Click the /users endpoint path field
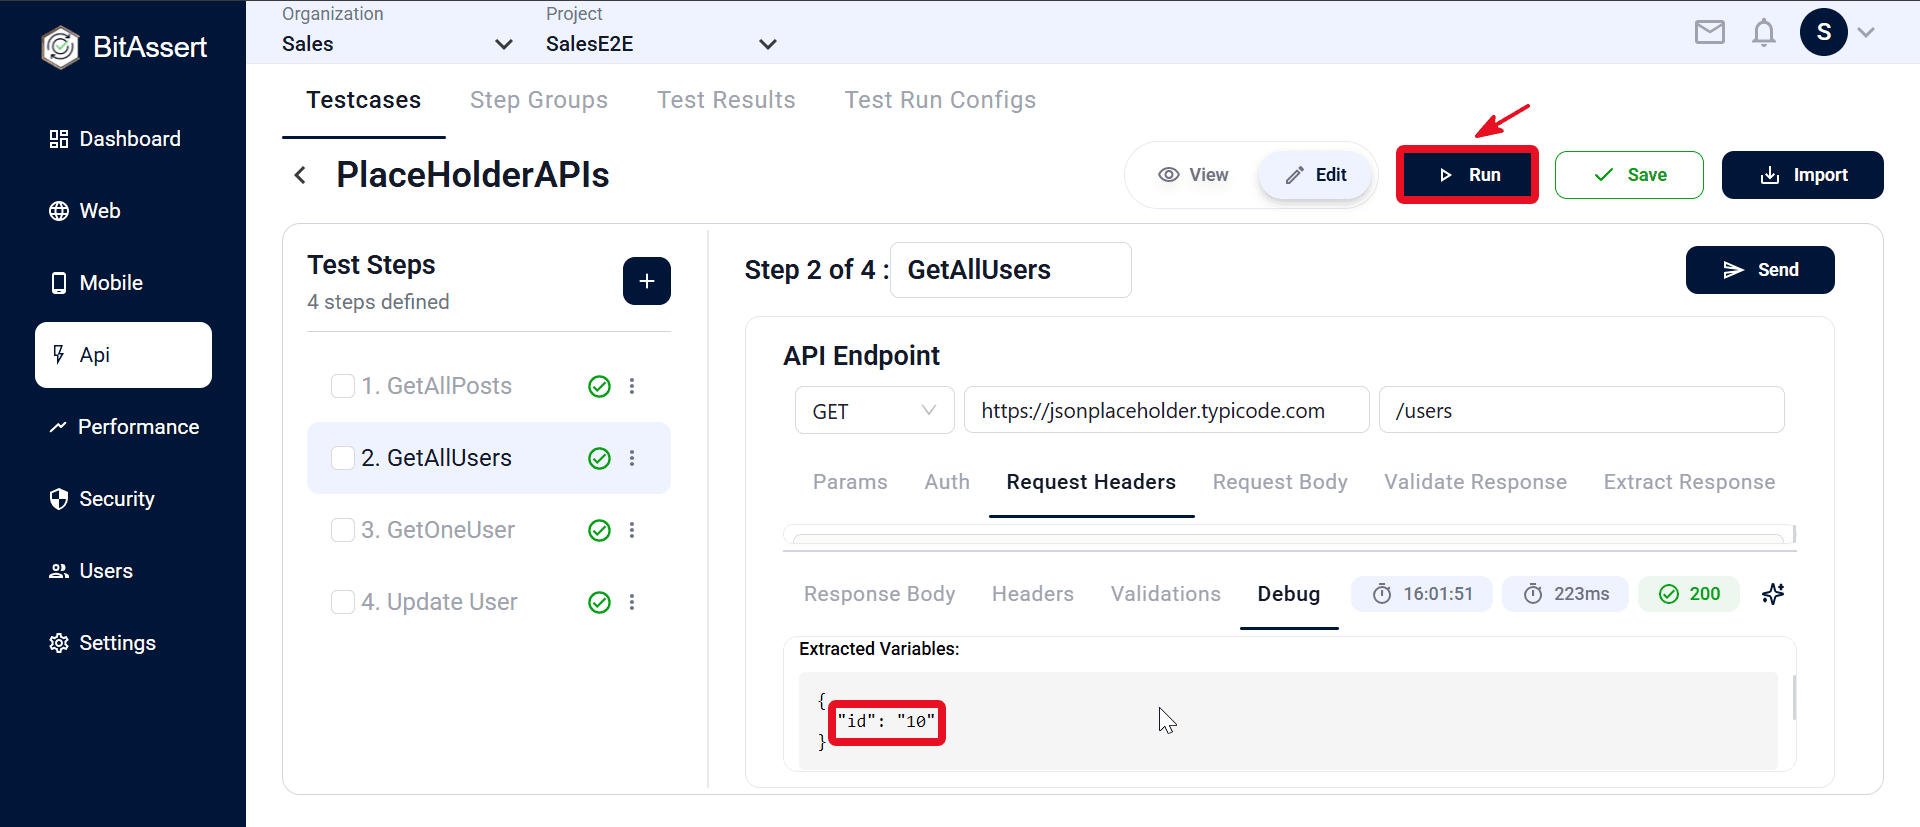1920x827 pixels. [1581, 411]
